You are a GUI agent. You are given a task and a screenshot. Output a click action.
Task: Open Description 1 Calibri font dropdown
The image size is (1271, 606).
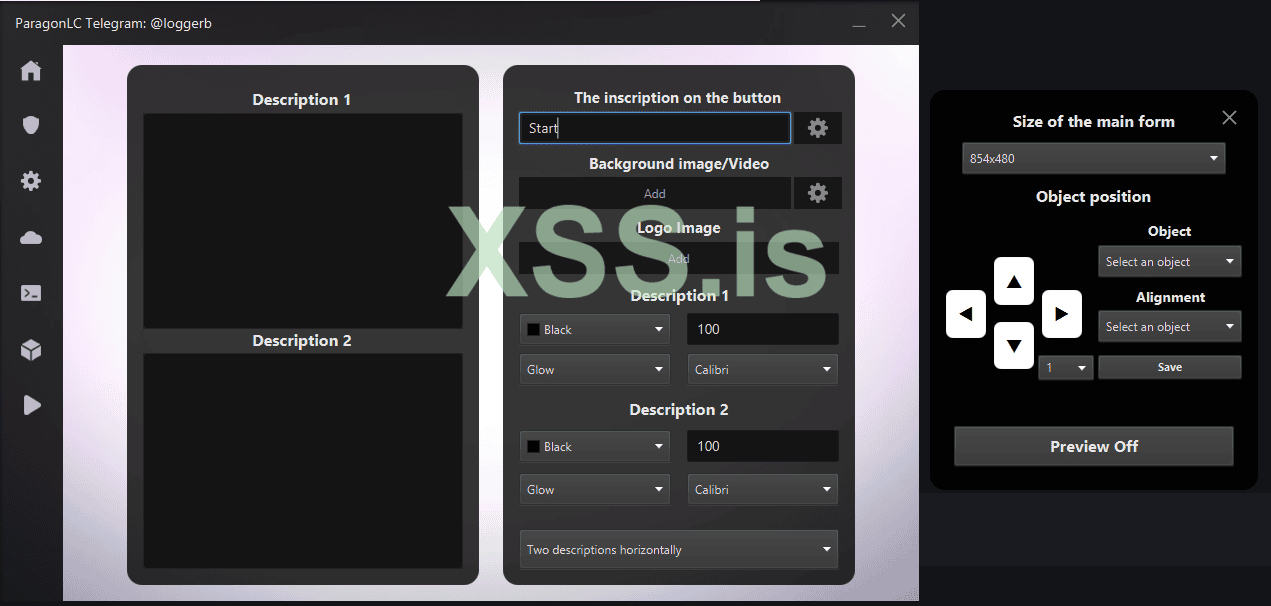(763, 369)
